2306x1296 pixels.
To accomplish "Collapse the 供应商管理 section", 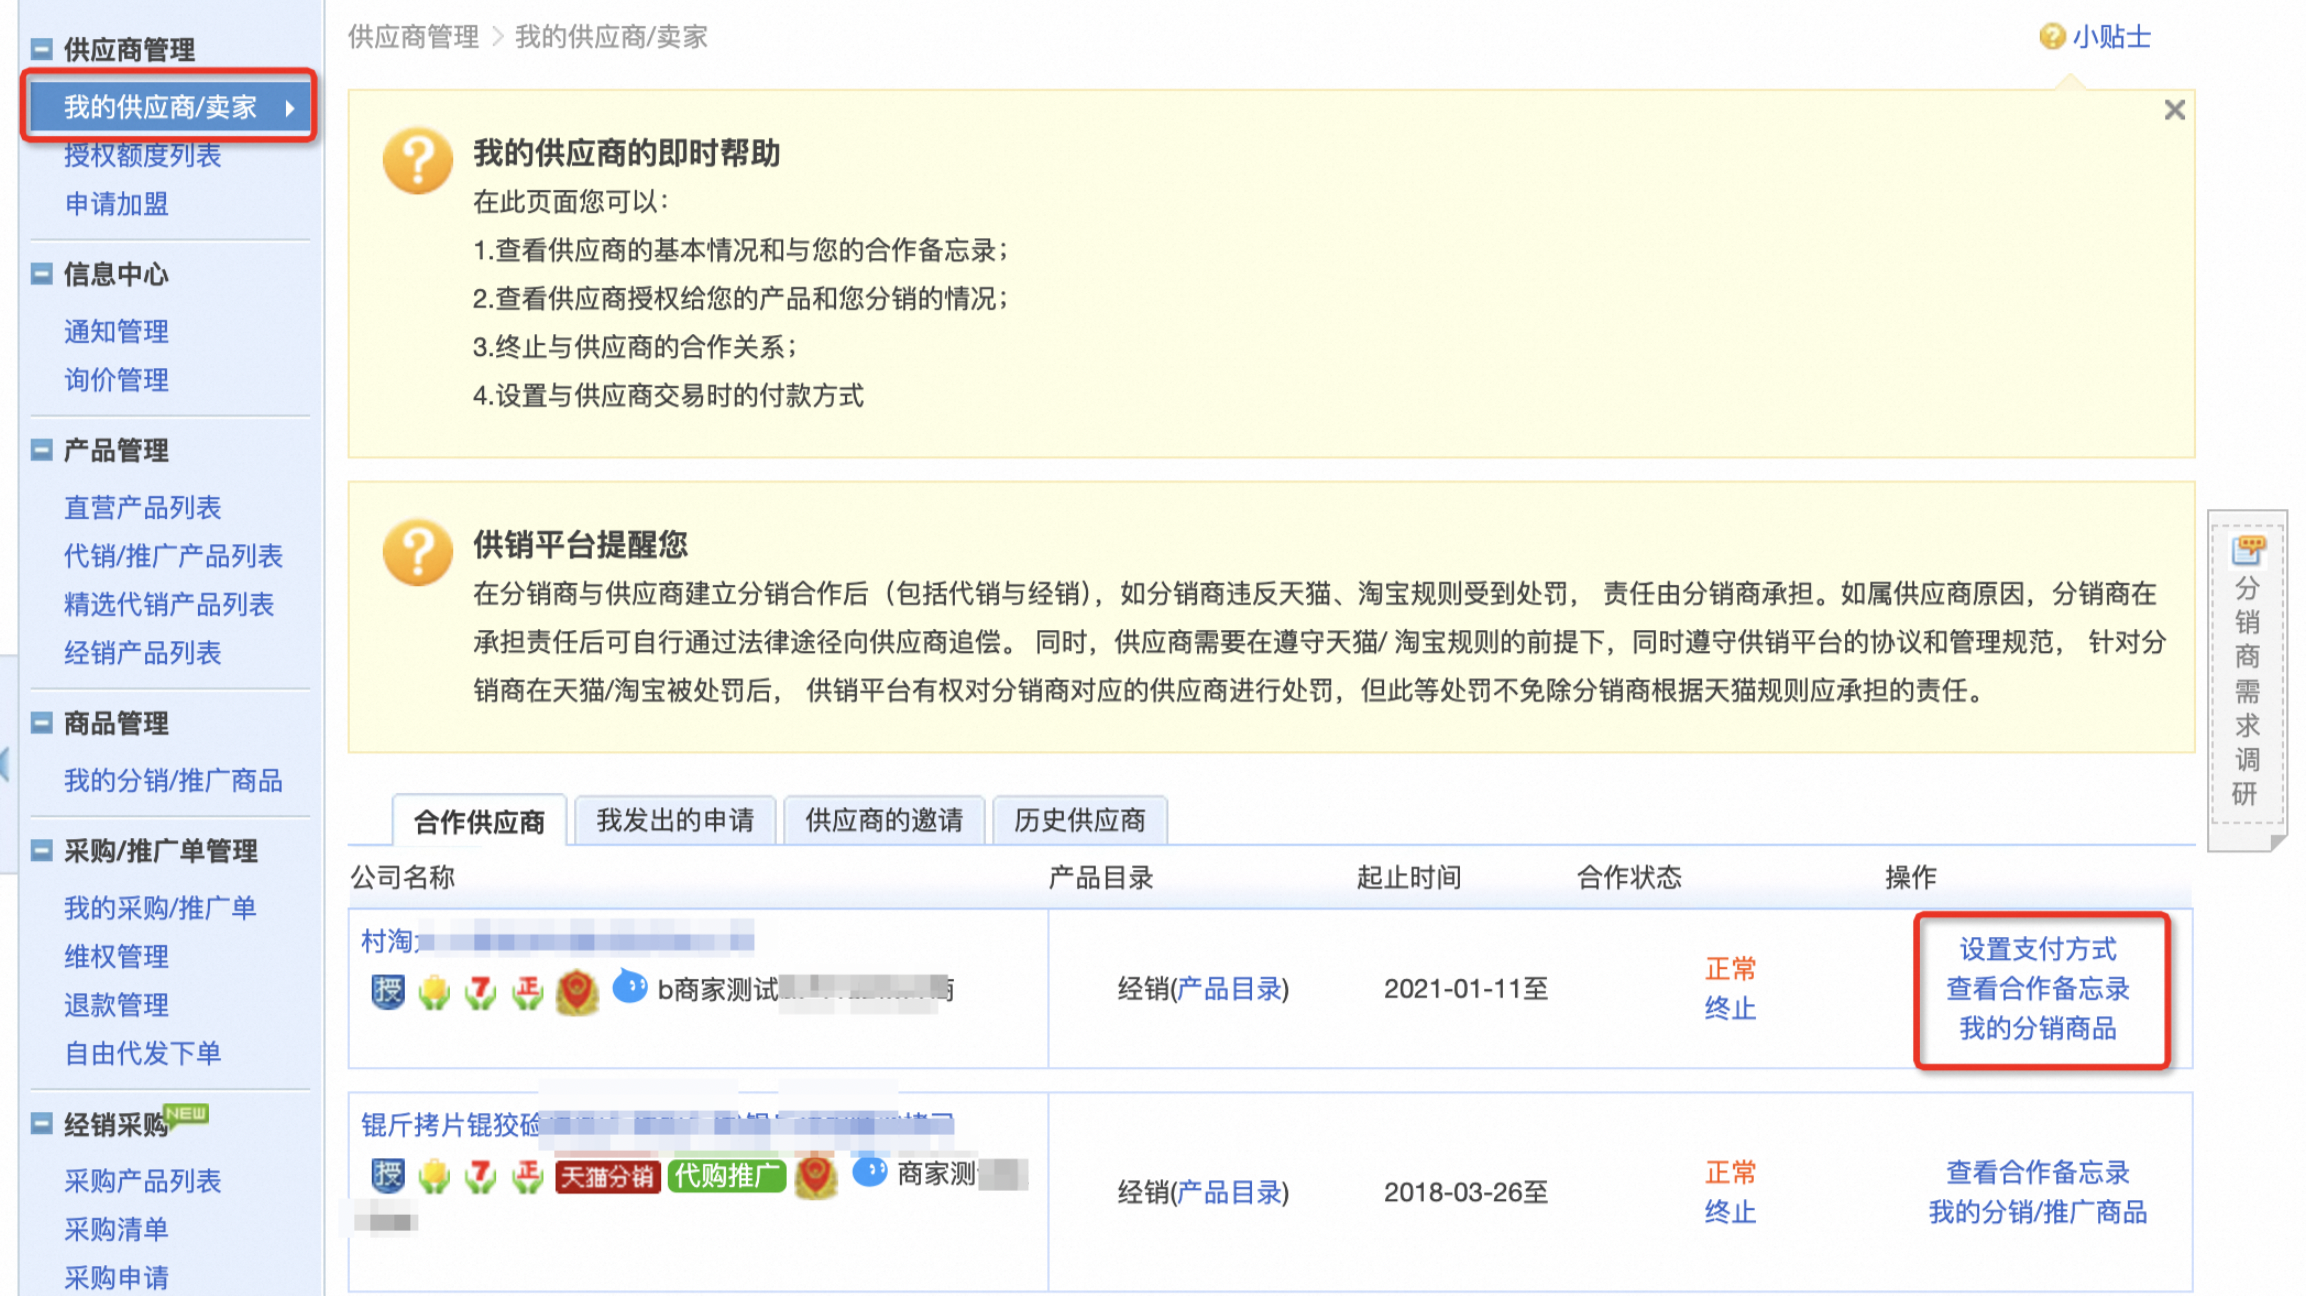I will pos(42,48).
